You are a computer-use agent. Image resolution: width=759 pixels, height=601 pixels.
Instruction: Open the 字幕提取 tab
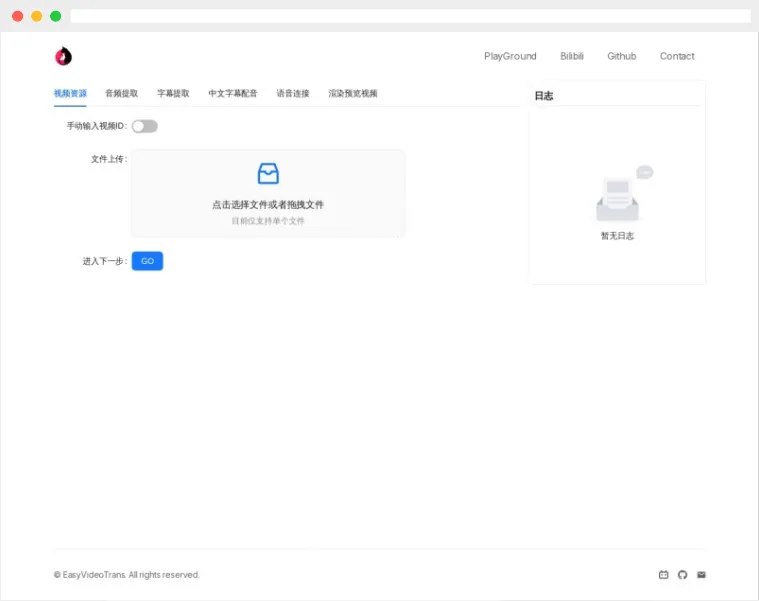click(x=173, y=93)
